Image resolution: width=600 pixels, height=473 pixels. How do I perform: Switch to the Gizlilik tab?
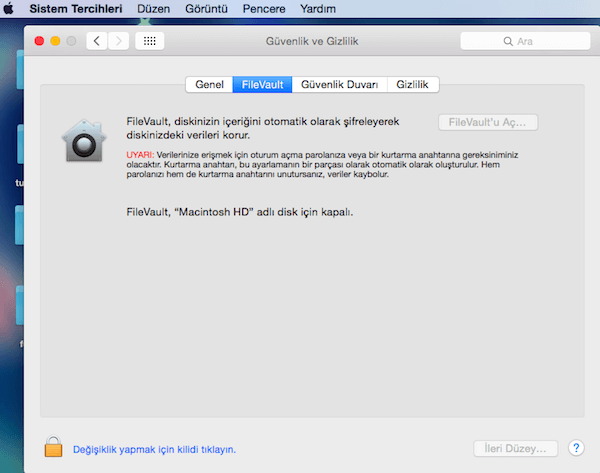tap(412, 85)
